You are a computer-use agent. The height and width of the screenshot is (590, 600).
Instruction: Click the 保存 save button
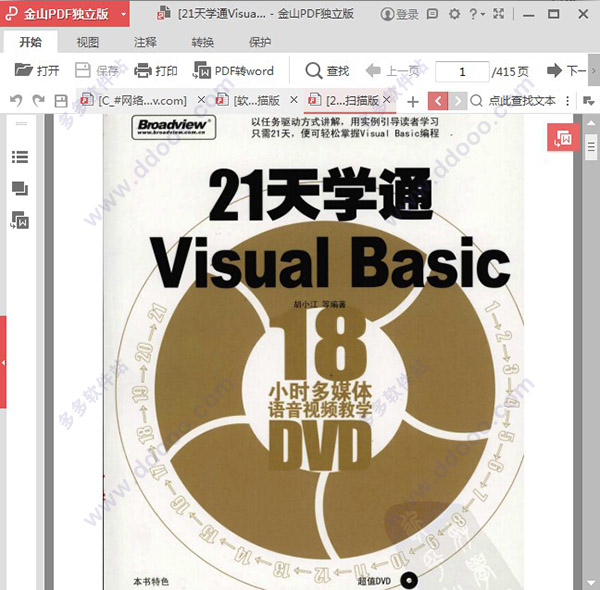click(96, 71)
